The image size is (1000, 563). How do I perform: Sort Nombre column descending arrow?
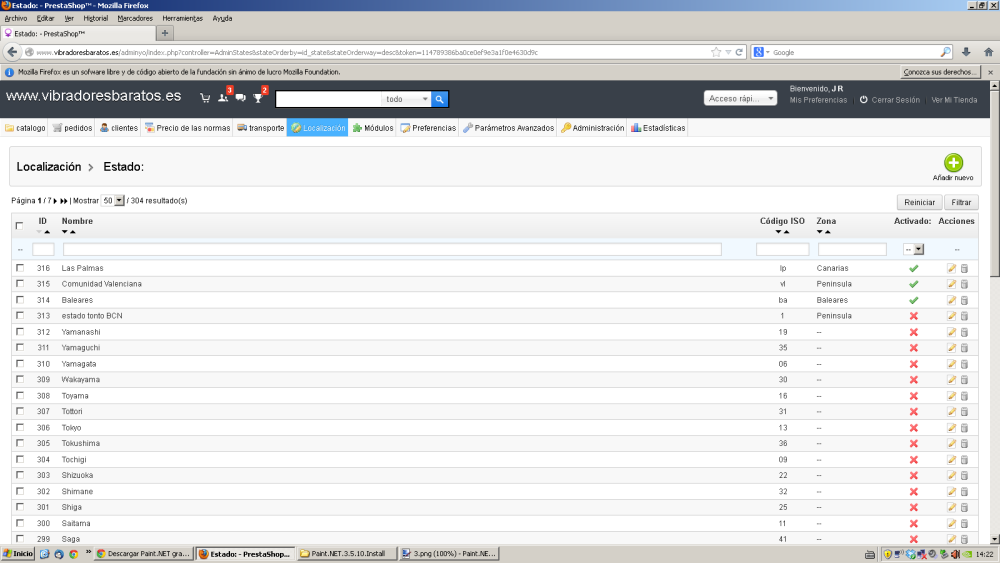point(64,232)
